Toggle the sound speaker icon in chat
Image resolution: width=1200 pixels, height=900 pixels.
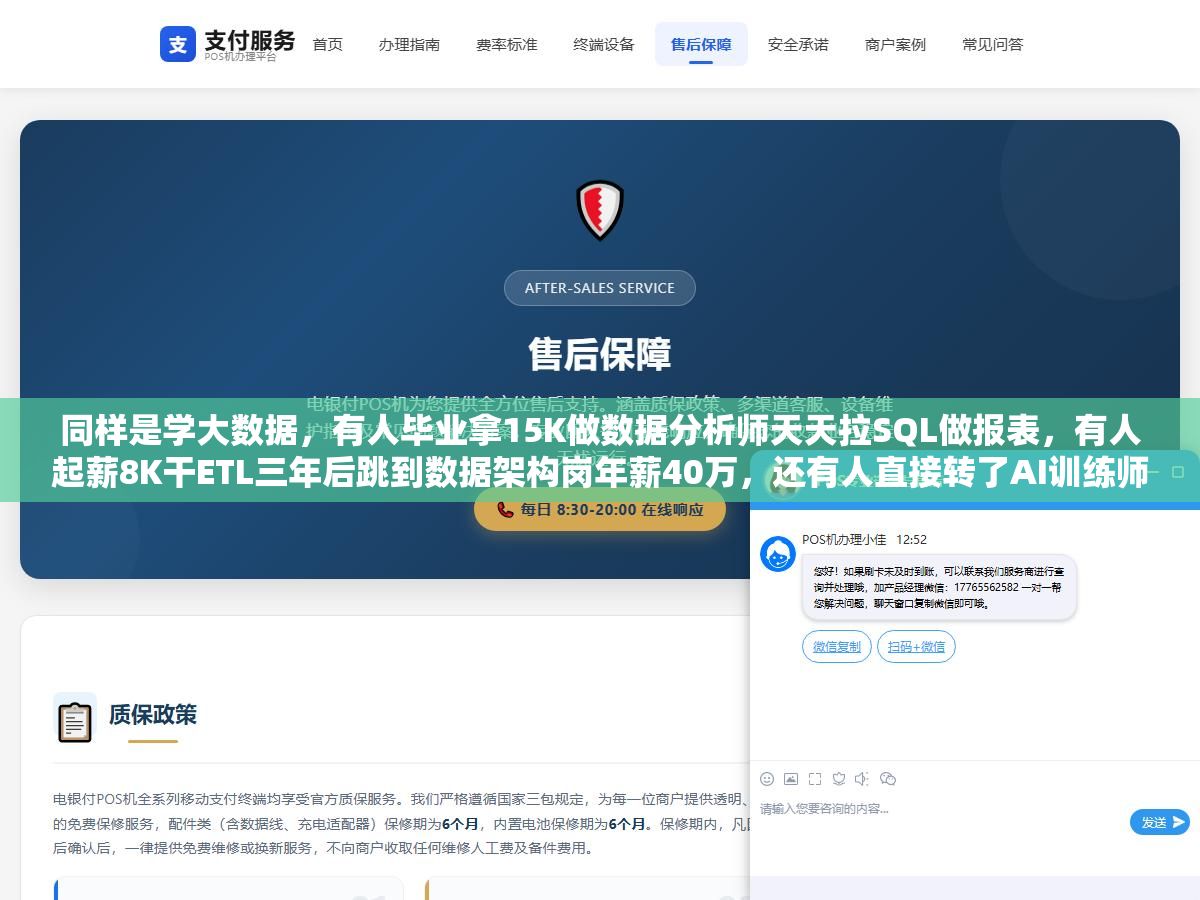tap(863, 778)
